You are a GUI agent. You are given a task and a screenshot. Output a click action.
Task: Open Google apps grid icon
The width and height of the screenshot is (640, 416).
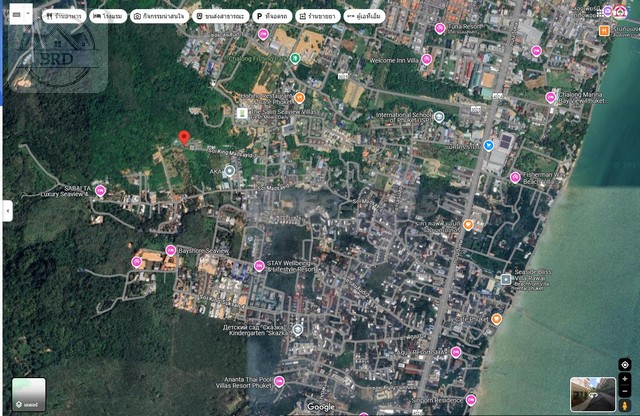point(599,13)
